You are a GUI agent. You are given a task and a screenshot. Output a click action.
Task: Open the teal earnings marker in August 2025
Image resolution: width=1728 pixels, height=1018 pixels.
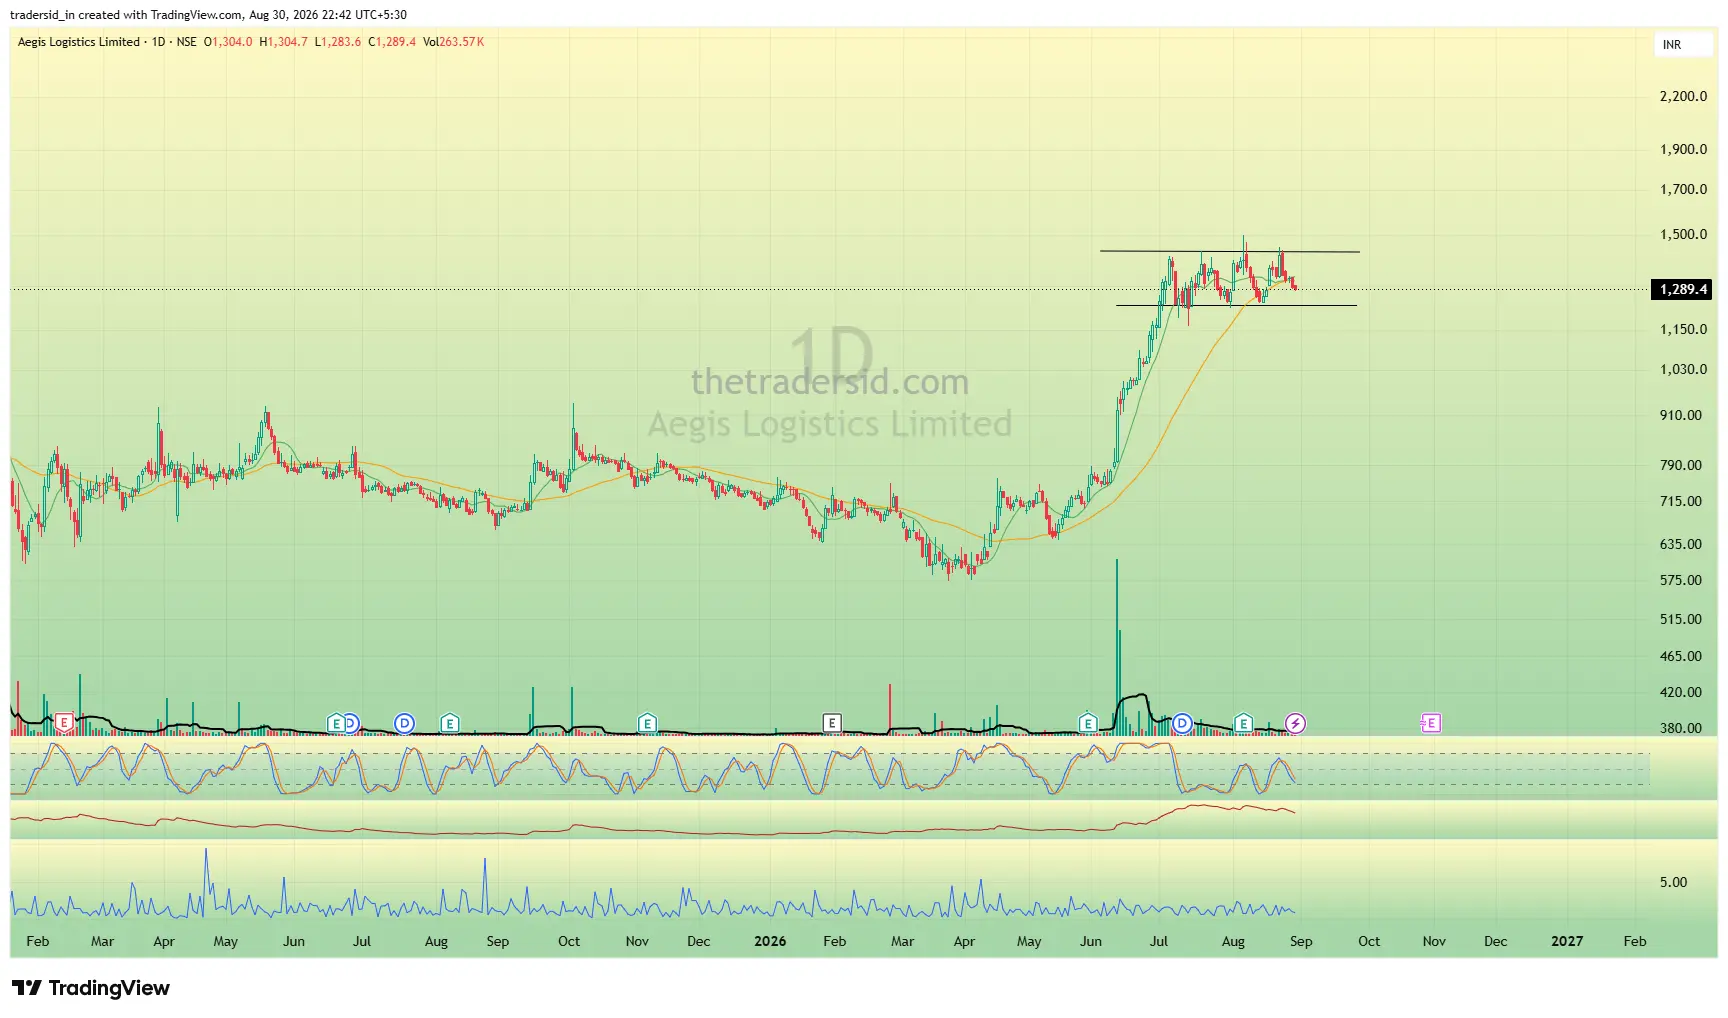[450, 723]
